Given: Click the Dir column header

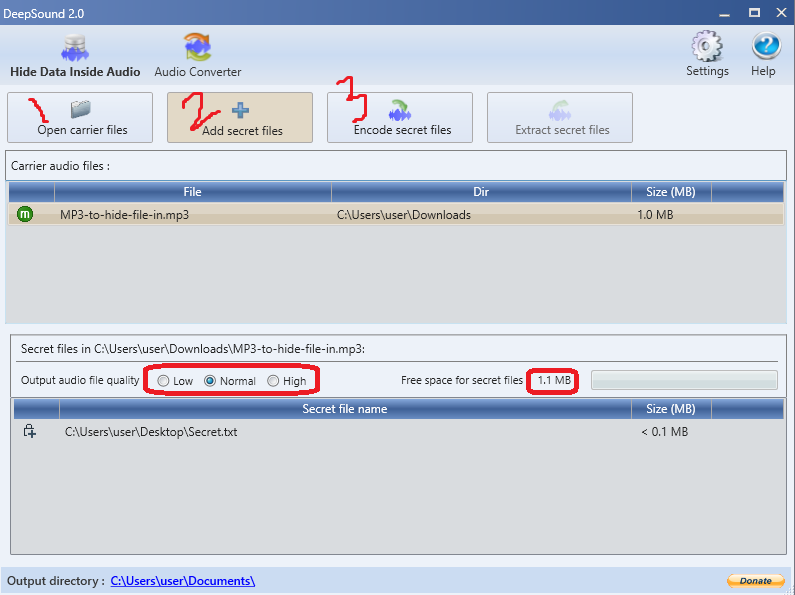Looking at the screenshot, I should pos(481,192).
